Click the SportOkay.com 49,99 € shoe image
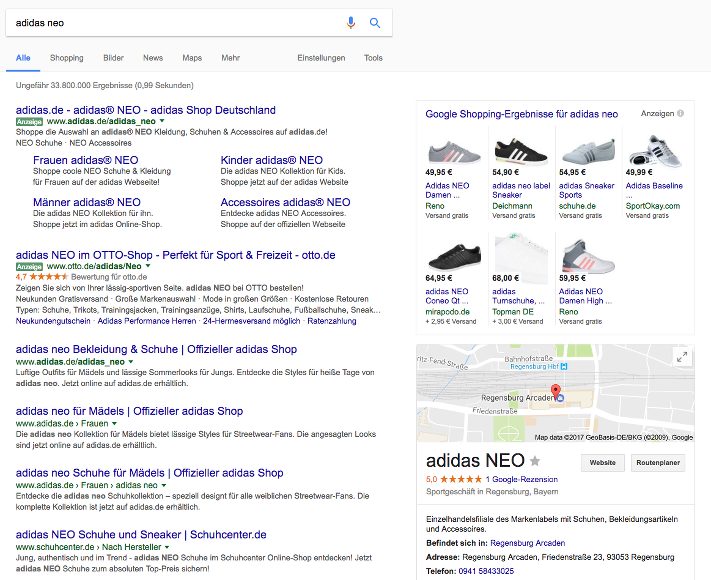The height and width of the screenshot is (580, 711). tap(655, 151)
